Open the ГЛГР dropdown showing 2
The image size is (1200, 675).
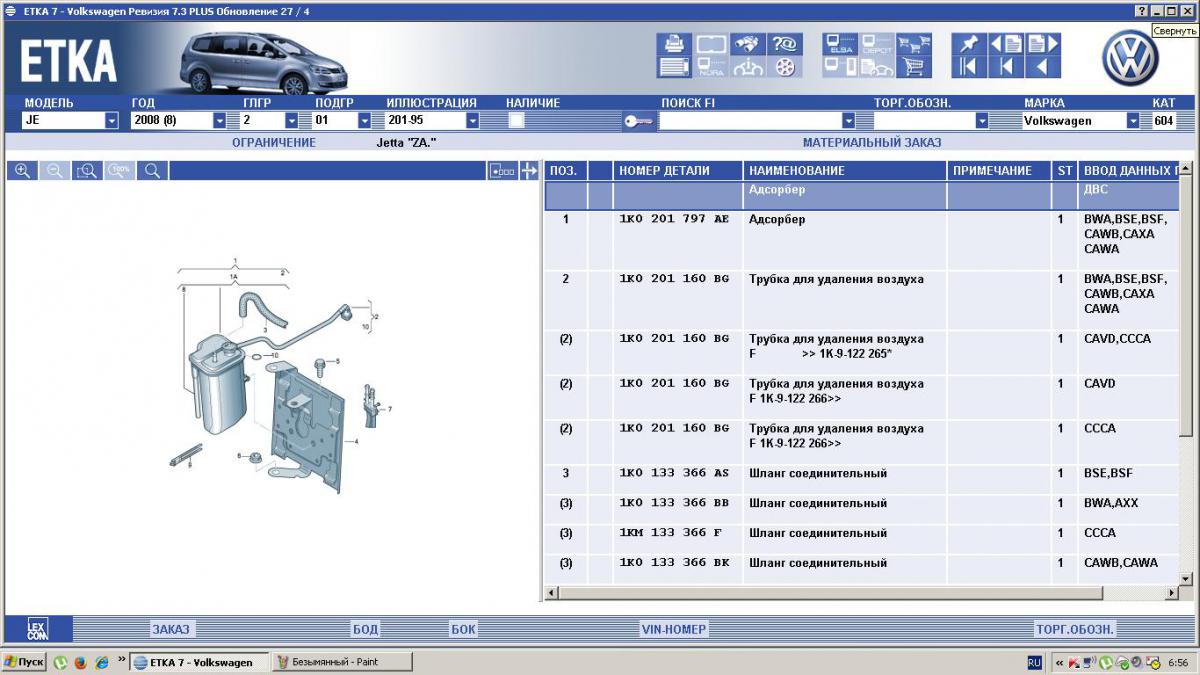[x=292, y=120]
